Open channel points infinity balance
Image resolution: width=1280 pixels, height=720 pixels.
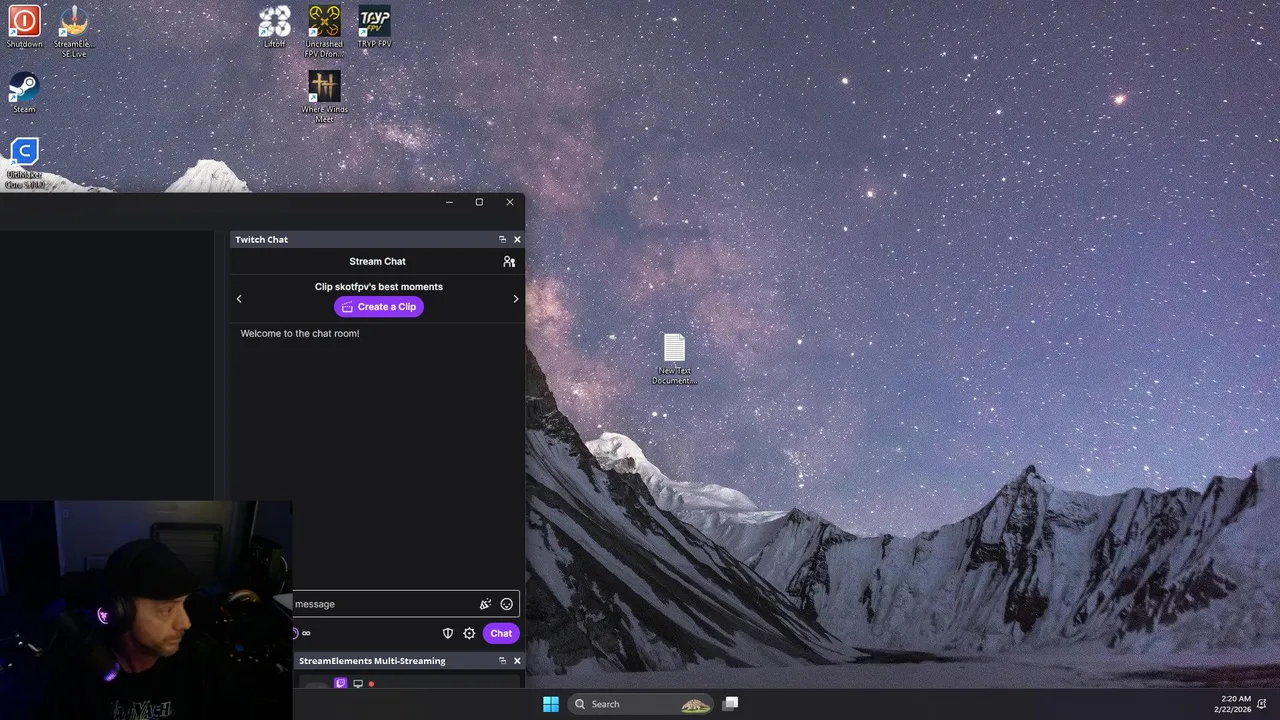click(301, 633)
